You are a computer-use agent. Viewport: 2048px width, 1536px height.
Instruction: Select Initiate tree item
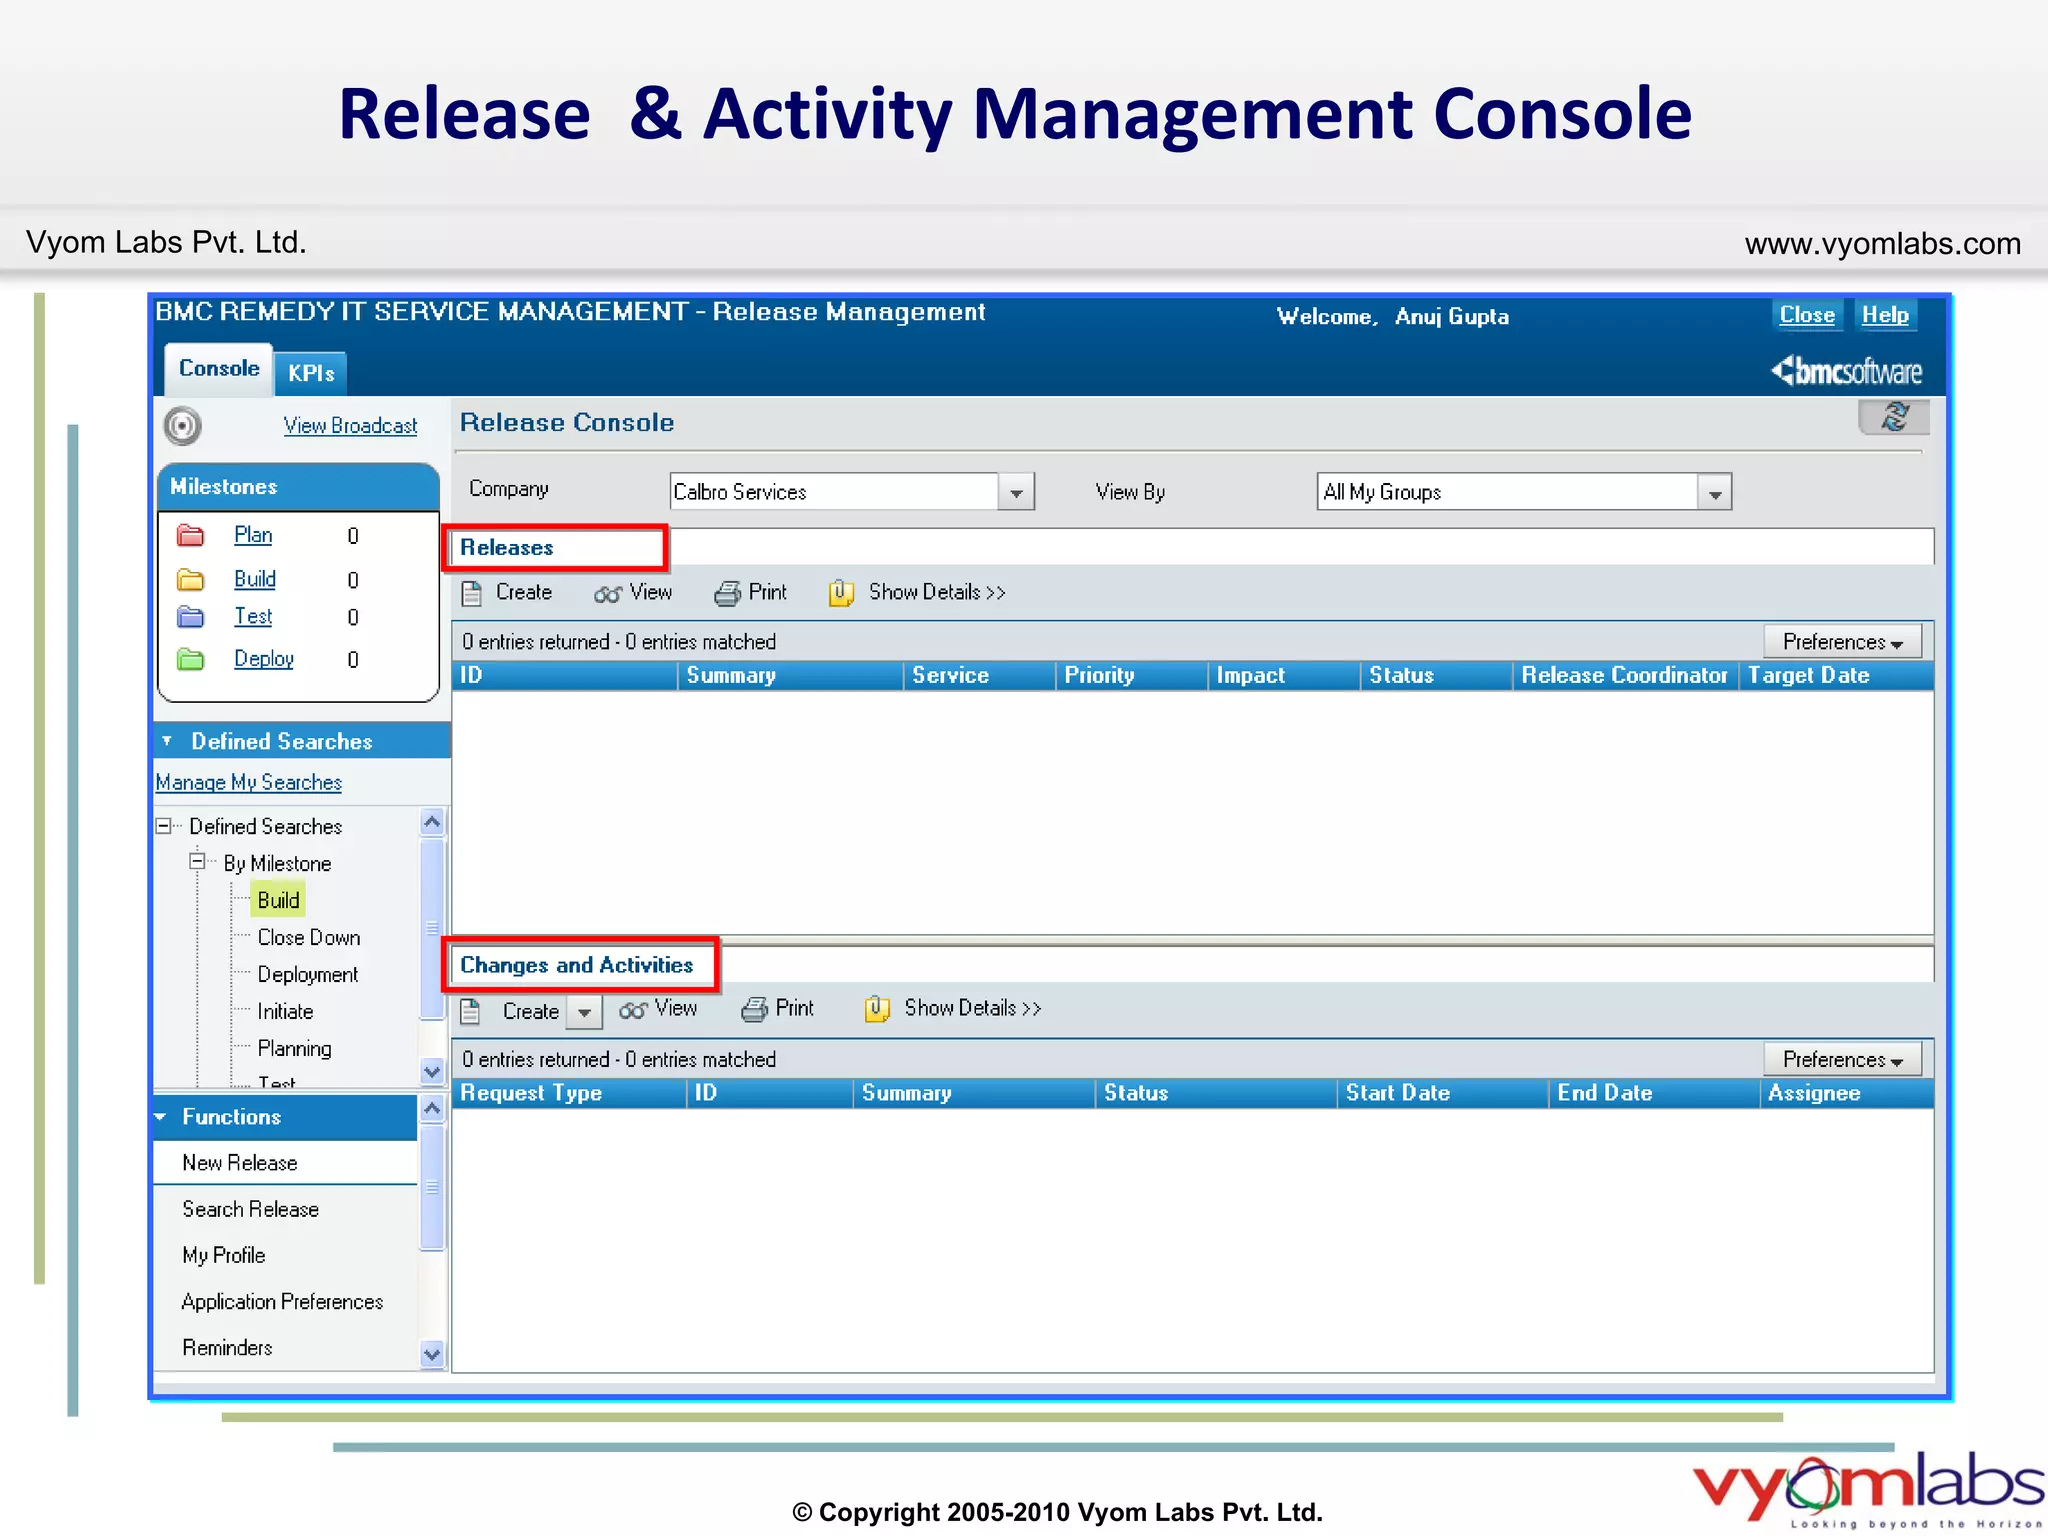[x=285, y=1011]
